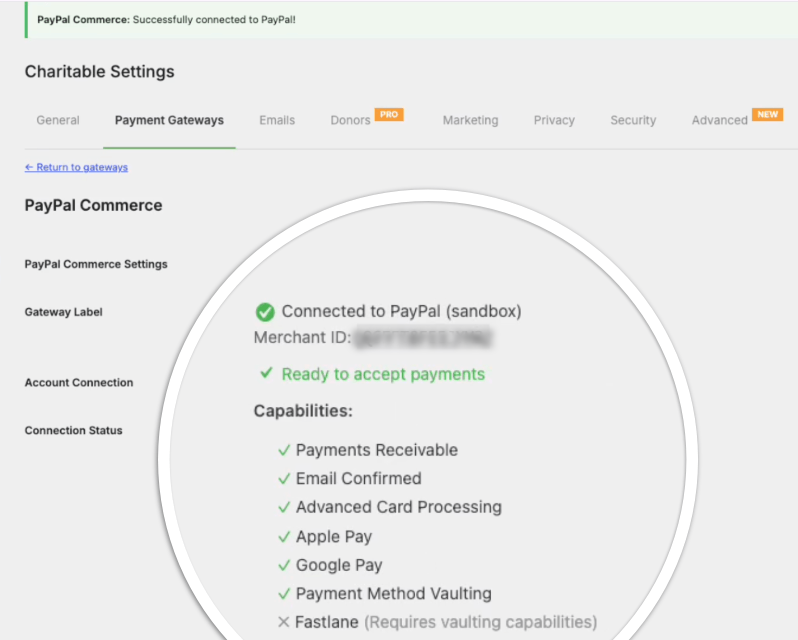Screen dimensions: 798x640
Task: Click the 'PayPal Commerce Settings' label
Action: pyautogui.click(x=96, y=264)
